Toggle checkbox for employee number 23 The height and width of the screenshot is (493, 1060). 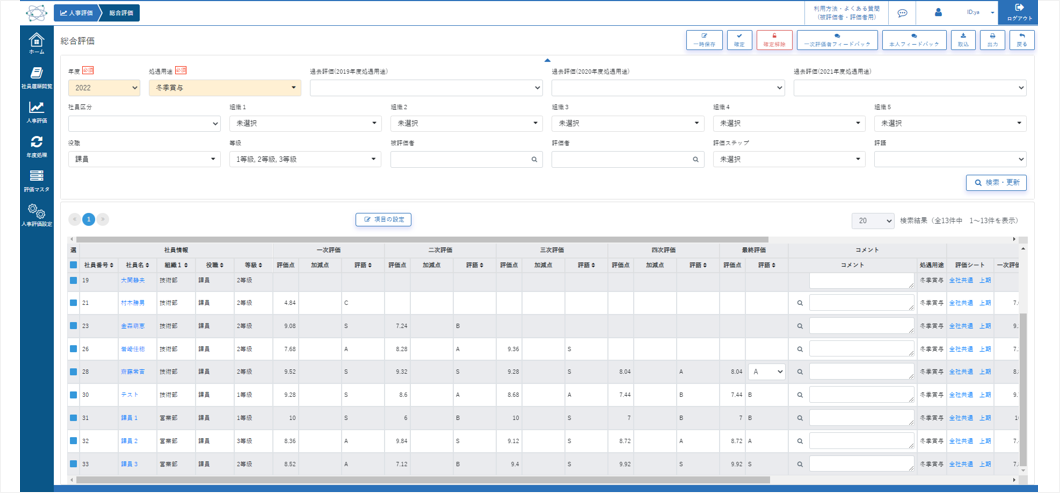coord(73,325)
